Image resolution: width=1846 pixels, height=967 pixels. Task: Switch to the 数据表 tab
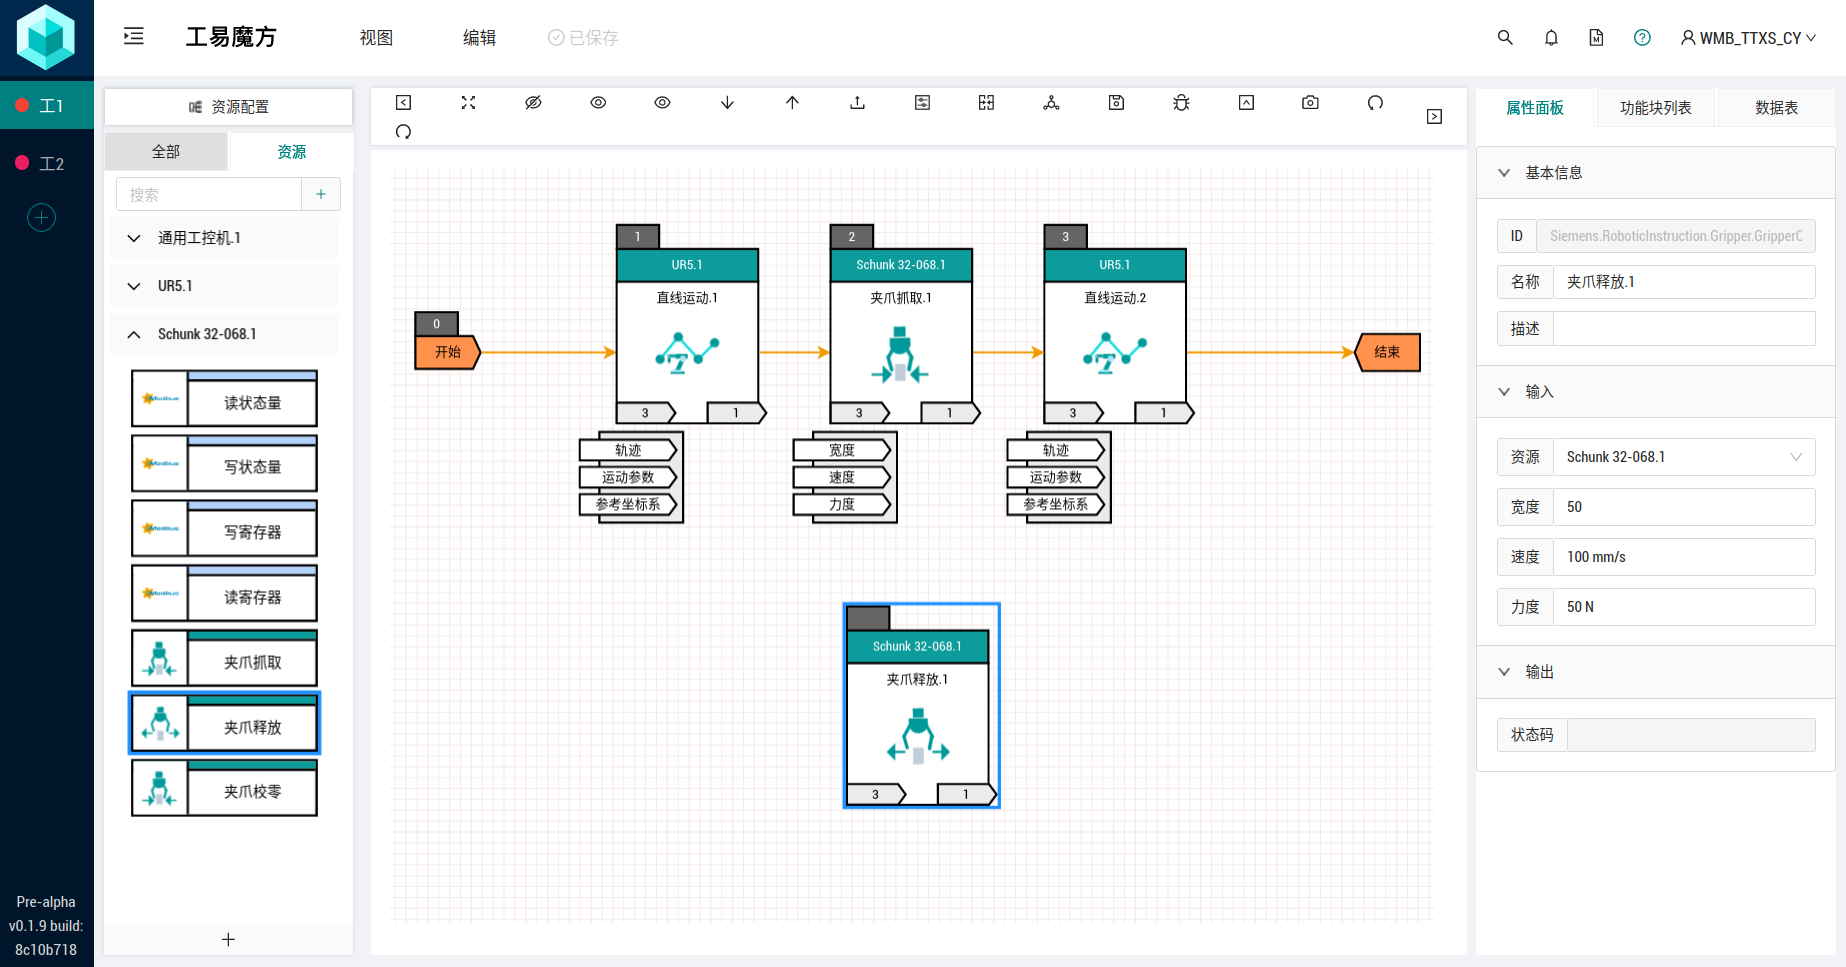[1776, 108]
